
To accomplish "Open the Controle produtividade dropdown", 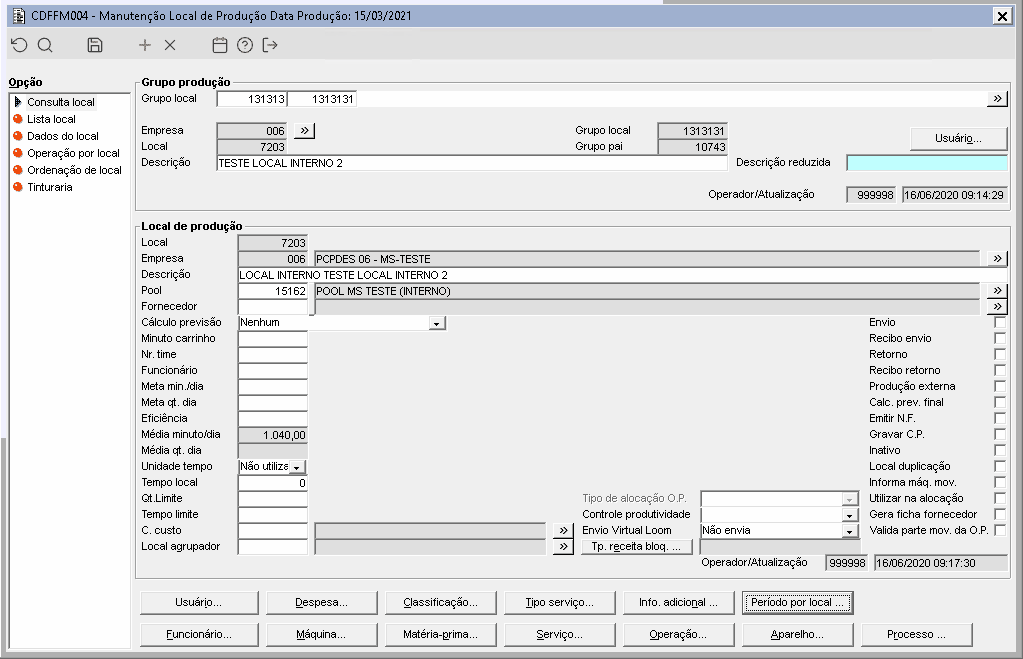I will pos(849,515).
